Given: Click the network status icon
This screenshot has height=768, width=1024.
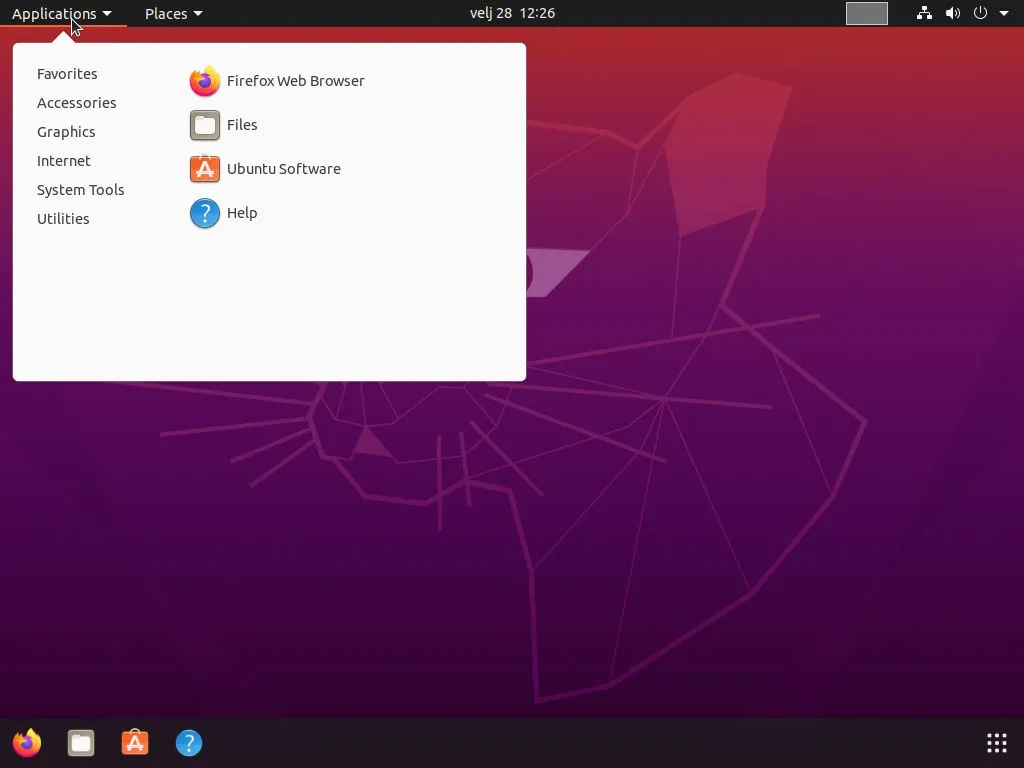Looking at the screenshot, I should (924, 13).
